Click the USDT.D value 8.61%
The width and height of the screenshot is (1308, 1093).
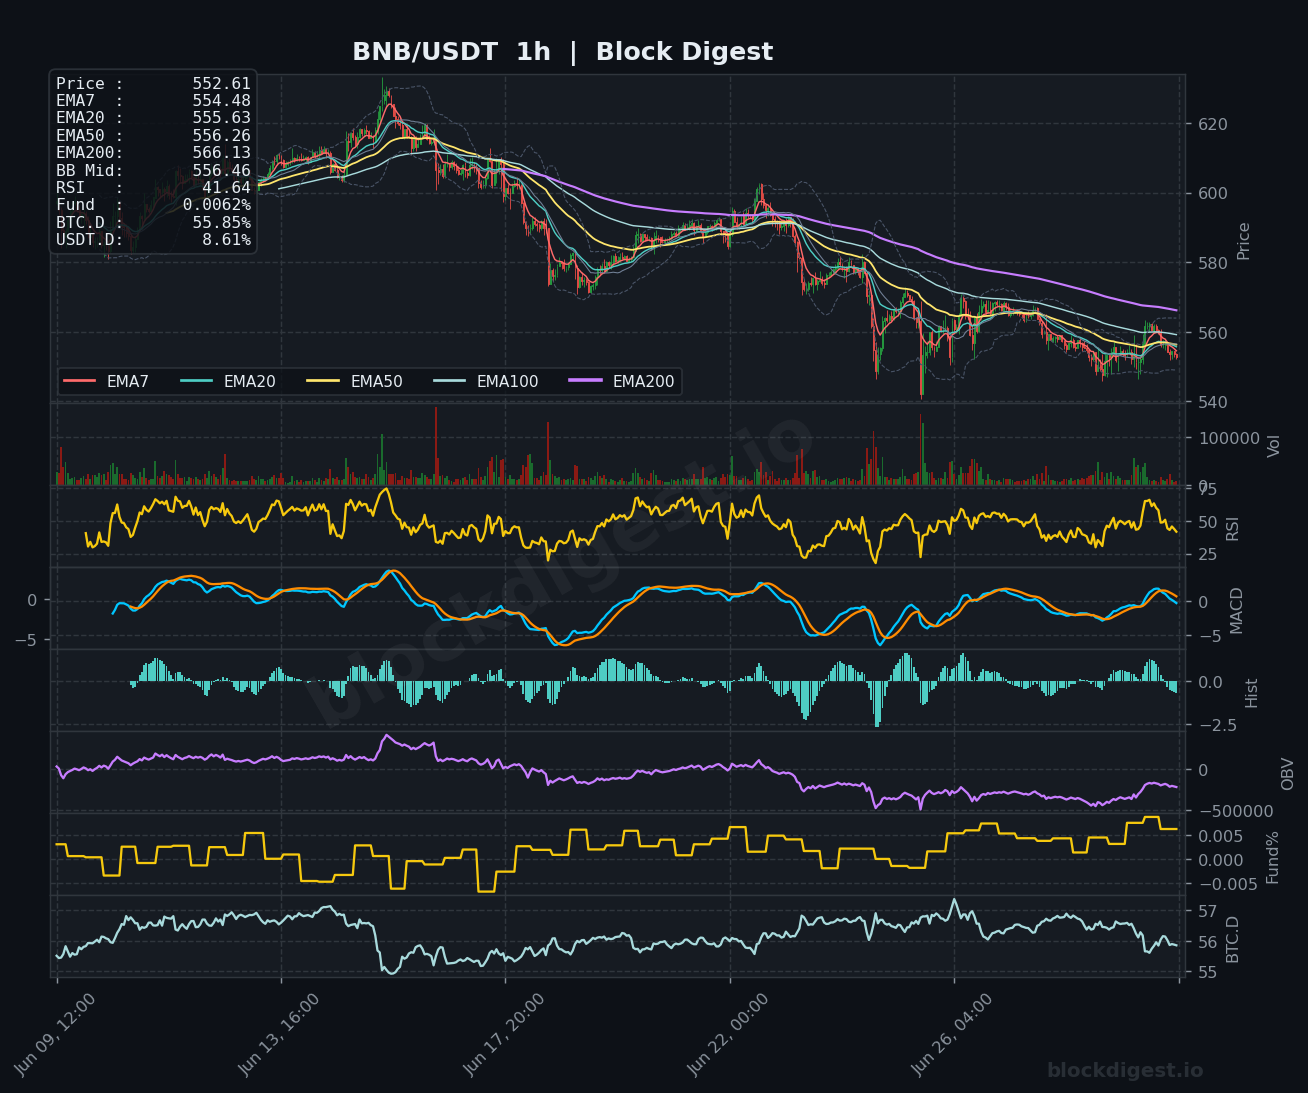click(226, 240)
